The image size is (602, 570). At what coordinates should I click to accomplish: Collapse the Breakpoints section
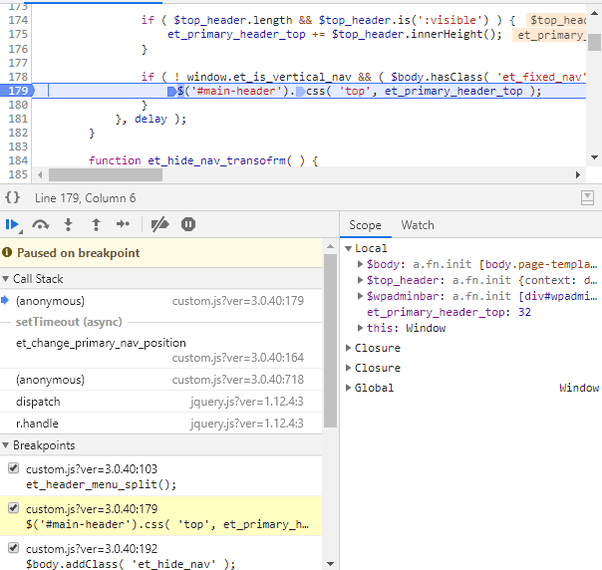5,445
